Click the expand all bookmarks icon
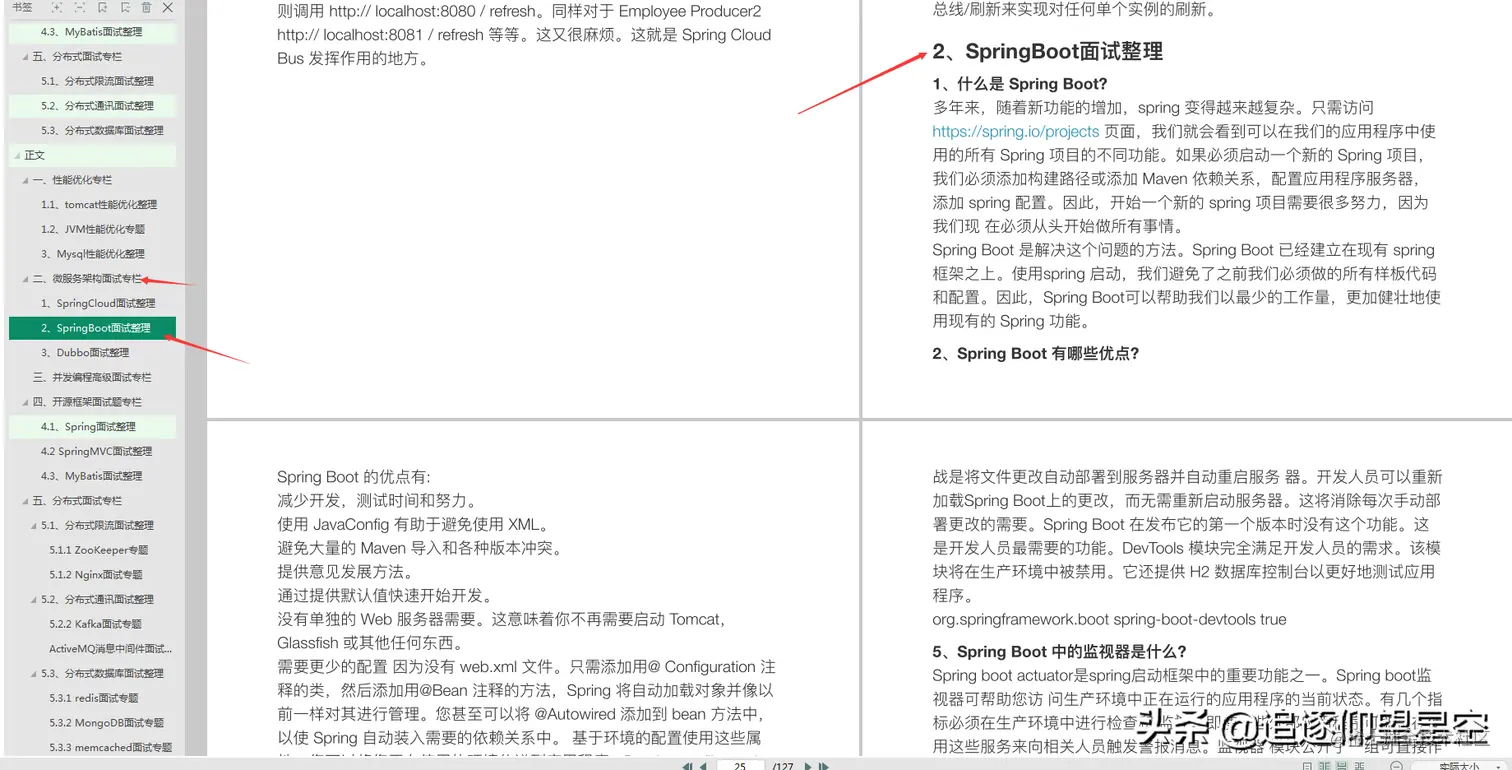The width and height of the screenshot is (1512, 770). tap(56, 7)
